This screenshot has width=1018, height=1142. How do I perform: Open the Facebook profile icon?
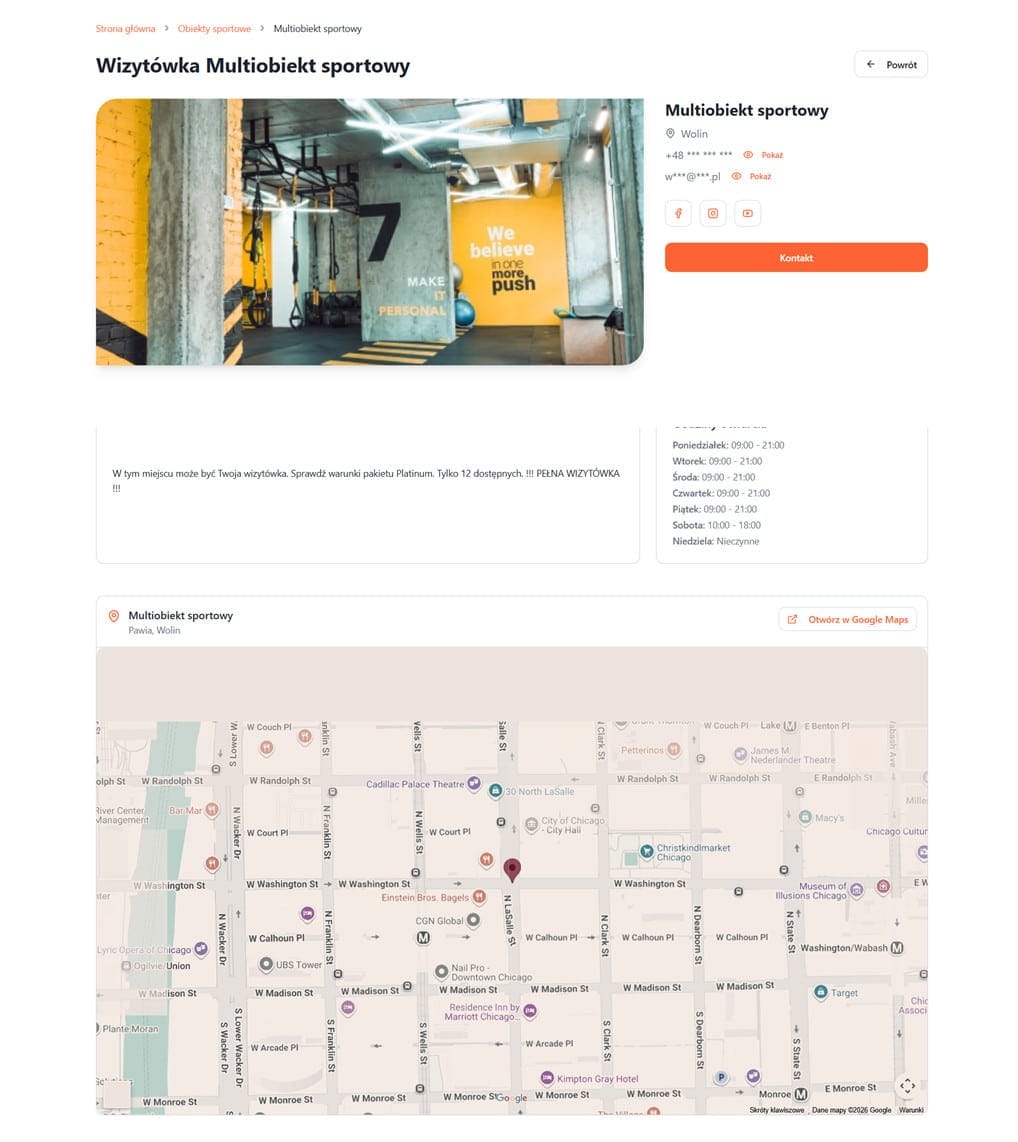[678, 213]
